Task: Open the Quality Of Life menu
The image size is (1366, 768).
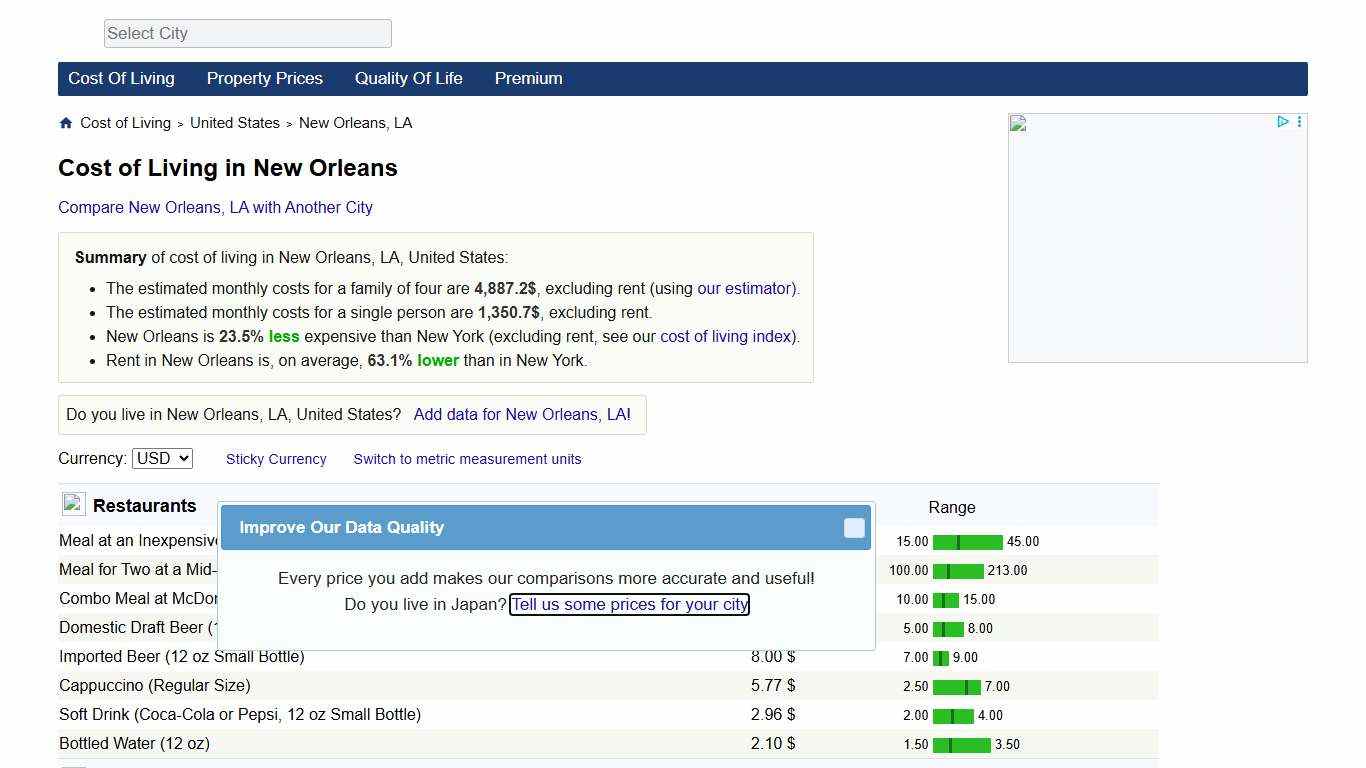Action: point(408,78)
